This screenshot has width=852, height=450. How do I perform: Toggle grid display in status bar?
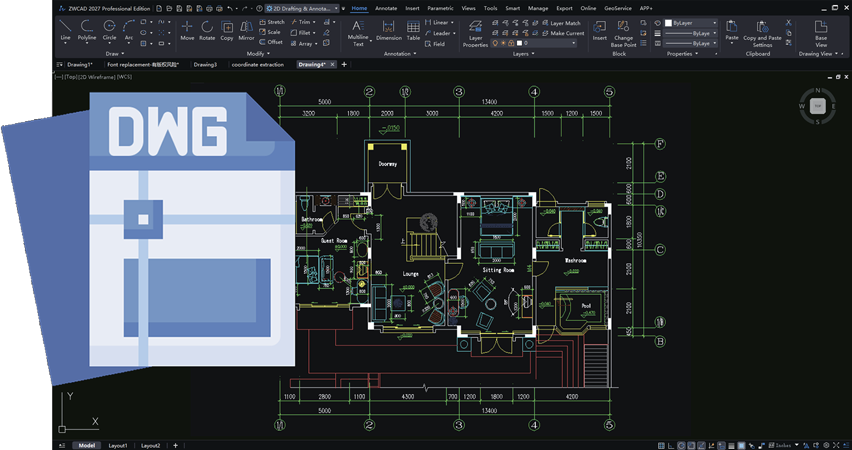pyautogui.click(x=661, y=446)
